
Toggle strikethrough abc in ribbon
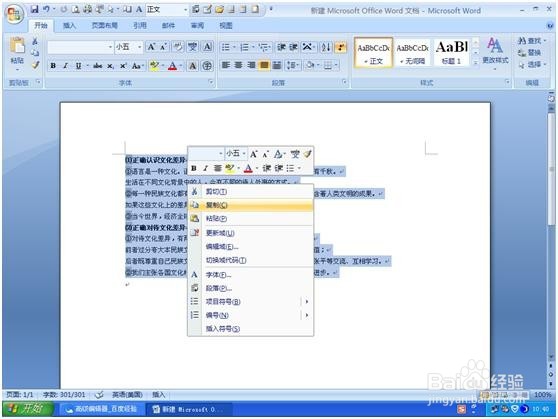tap(98, 66)
